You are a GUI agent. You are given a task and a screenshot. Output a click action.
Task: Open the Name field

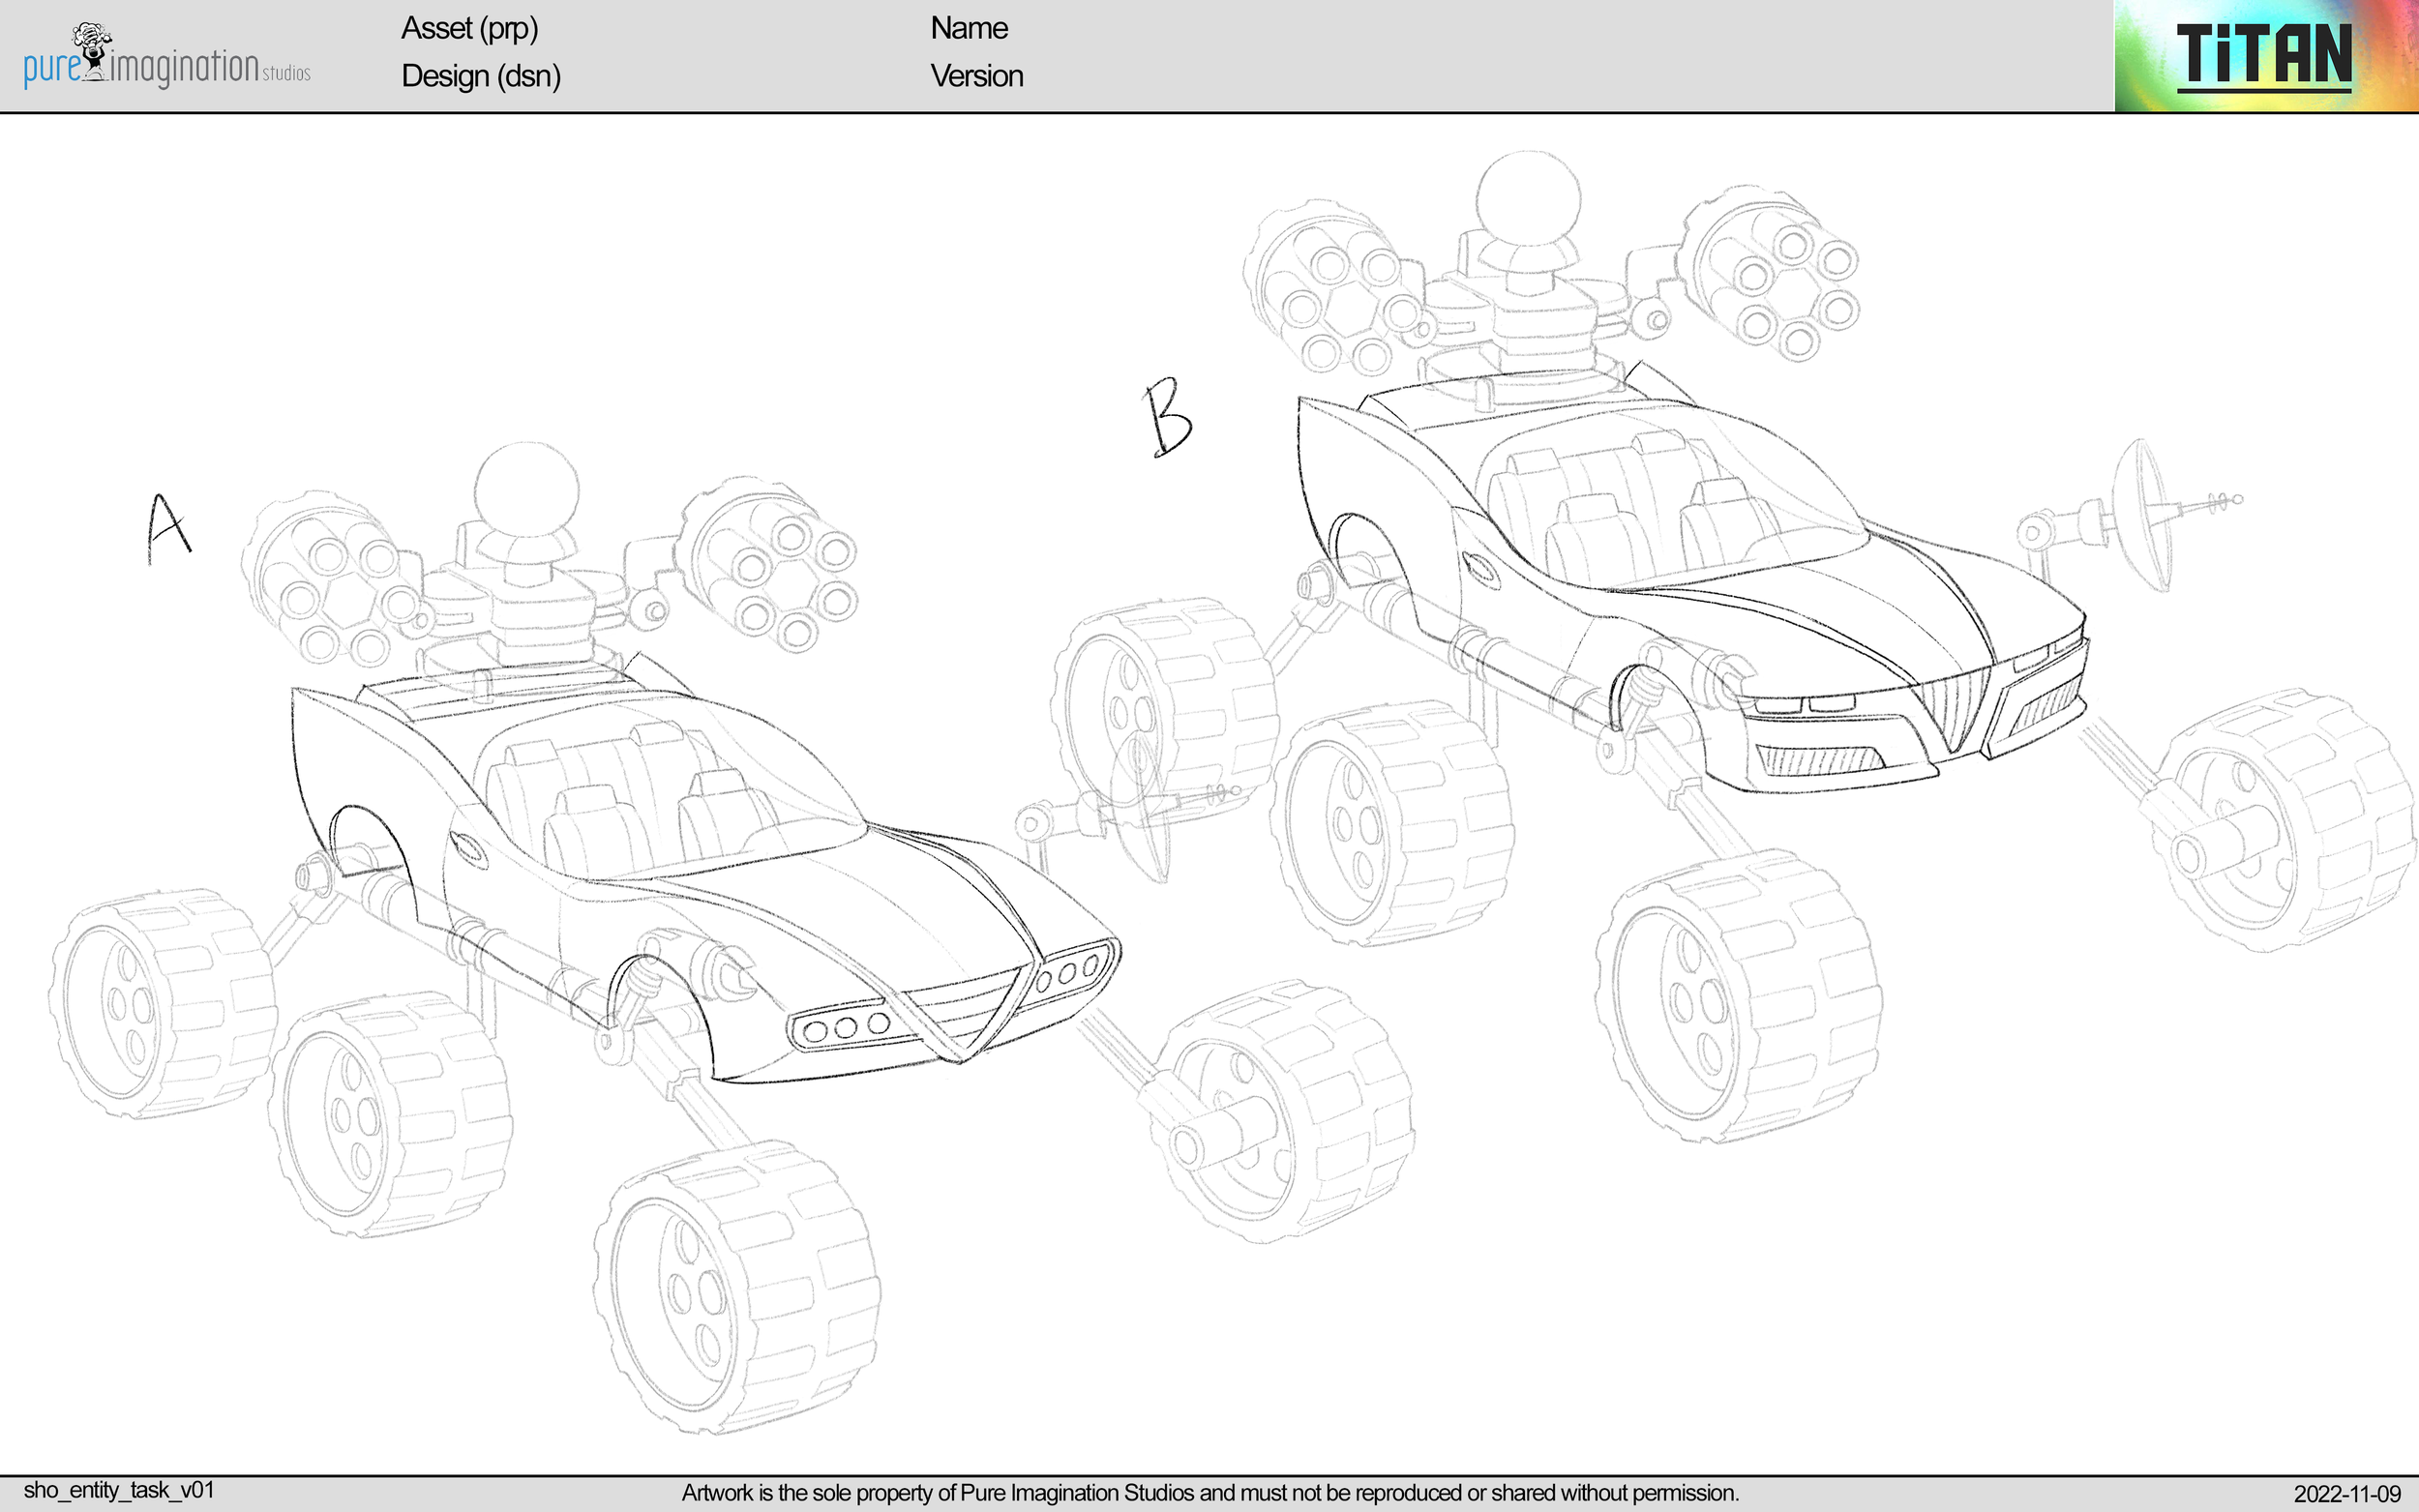968,29
